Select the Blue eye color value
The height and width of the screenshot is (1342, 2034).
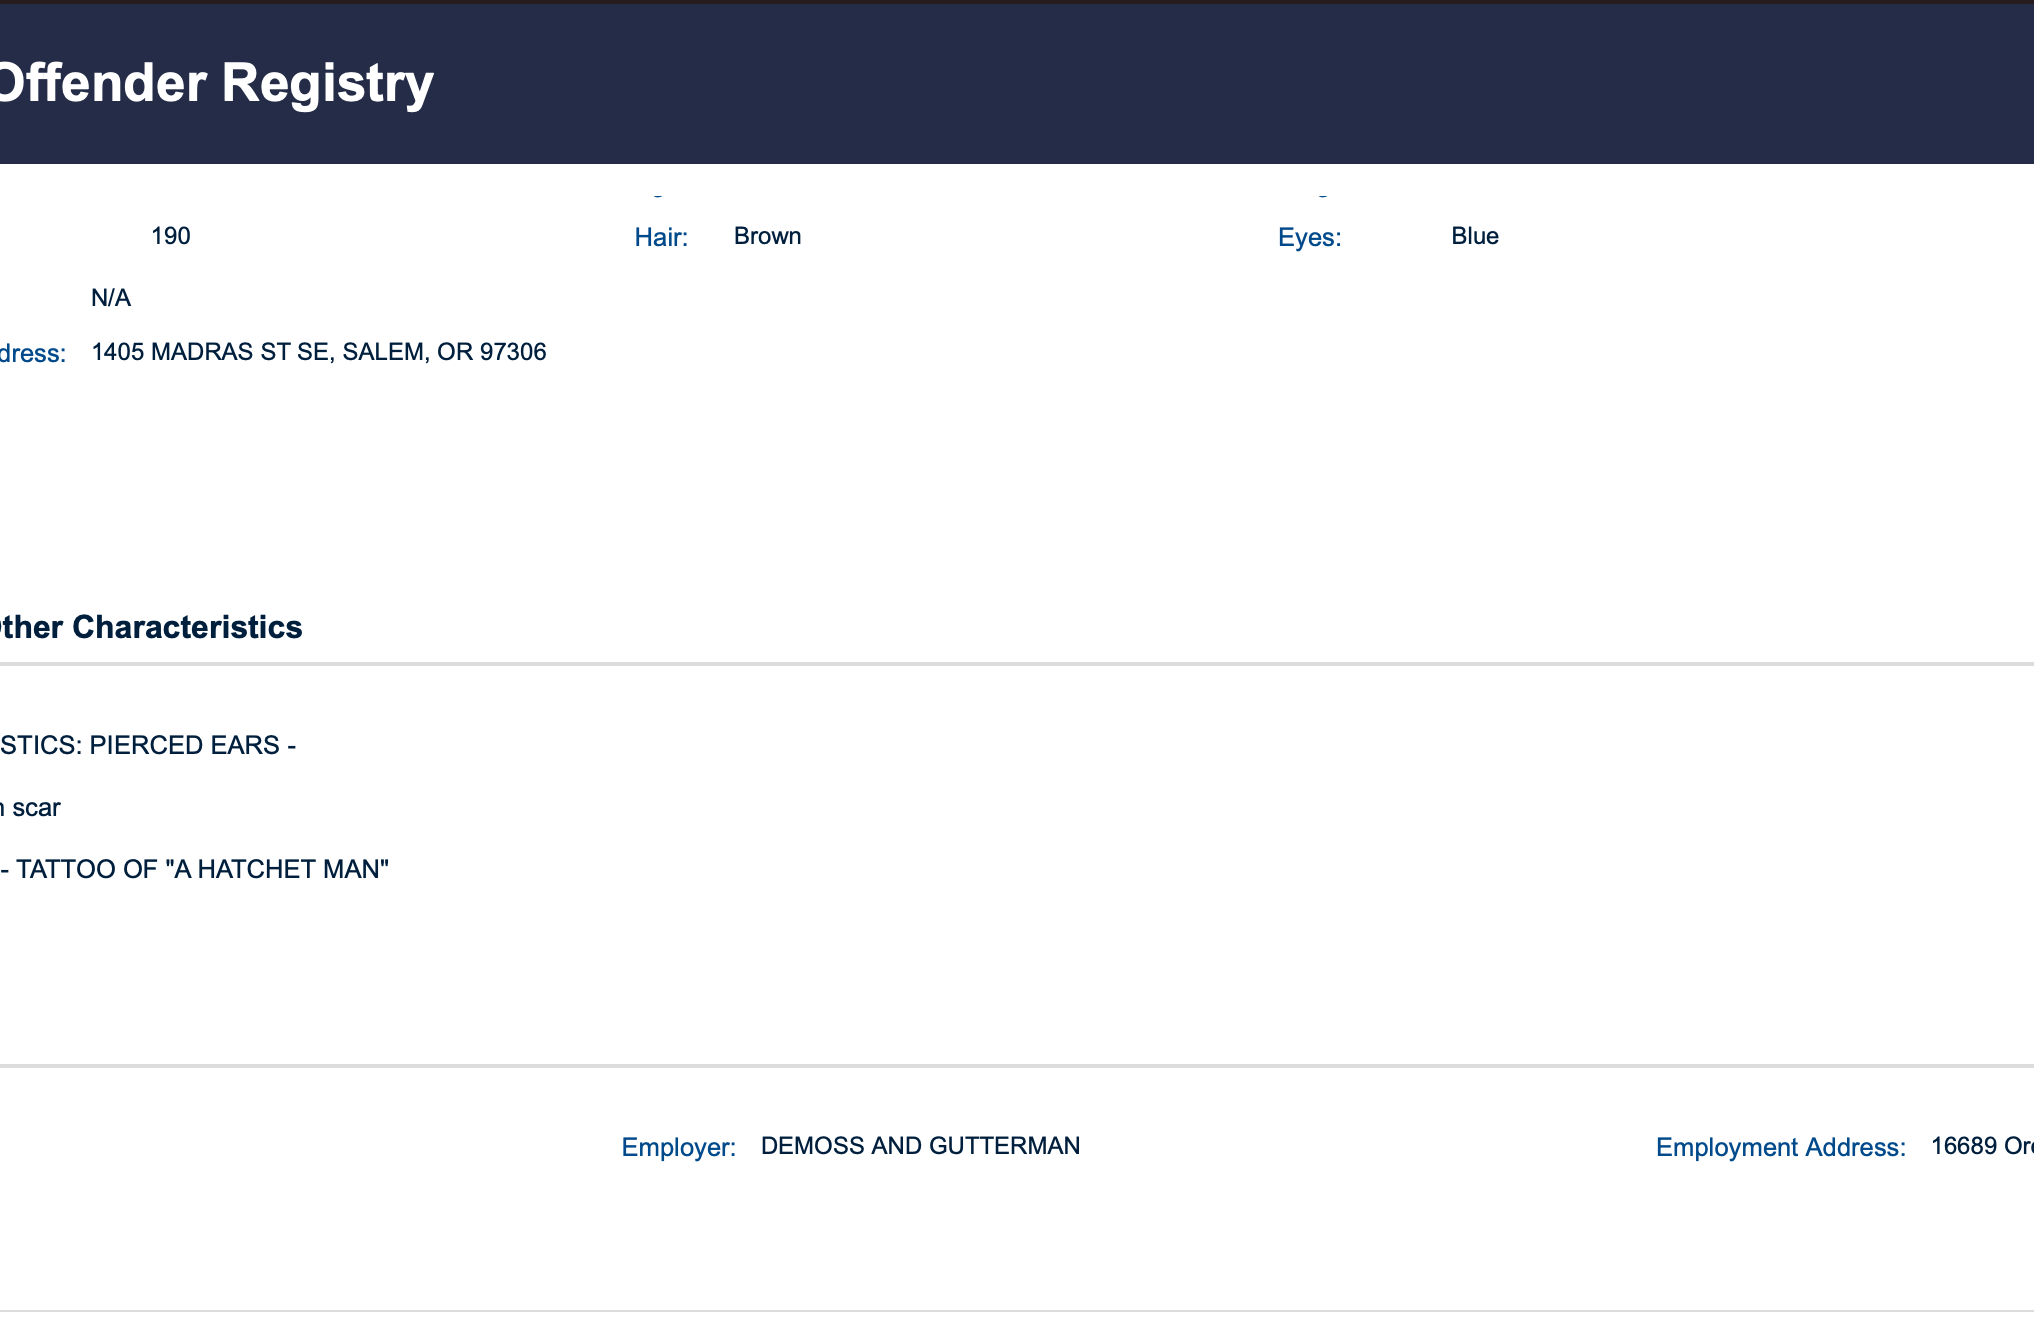(1474, 236)
